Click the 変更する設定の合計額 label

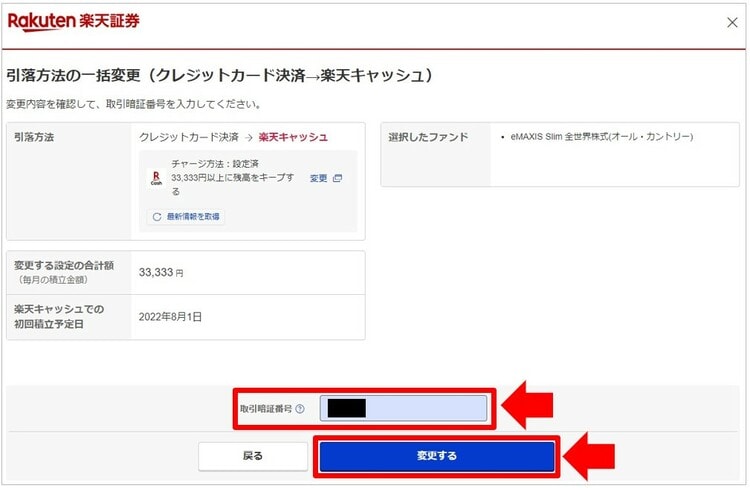pos(64,266)
